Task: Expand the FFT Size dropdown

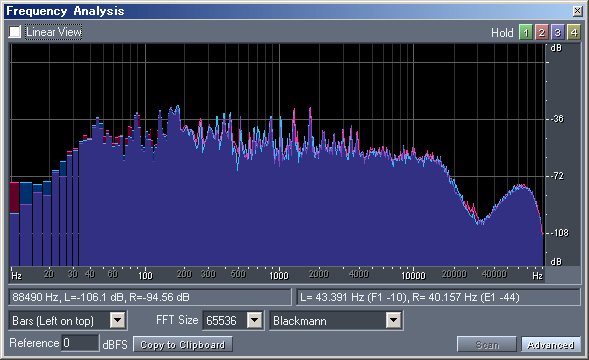Action: pyautogui.click(x=255, y=321)
